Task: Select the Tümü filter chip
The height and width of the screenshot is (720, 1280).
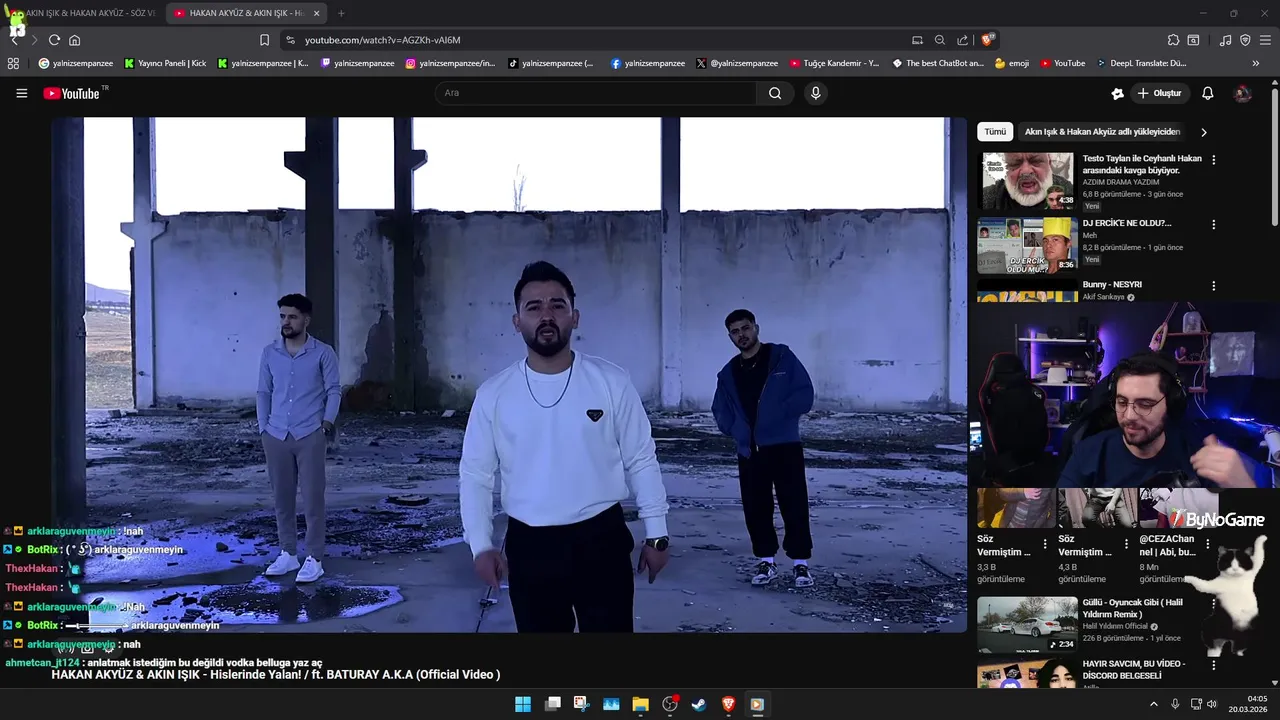Action: tap(995, 132)
